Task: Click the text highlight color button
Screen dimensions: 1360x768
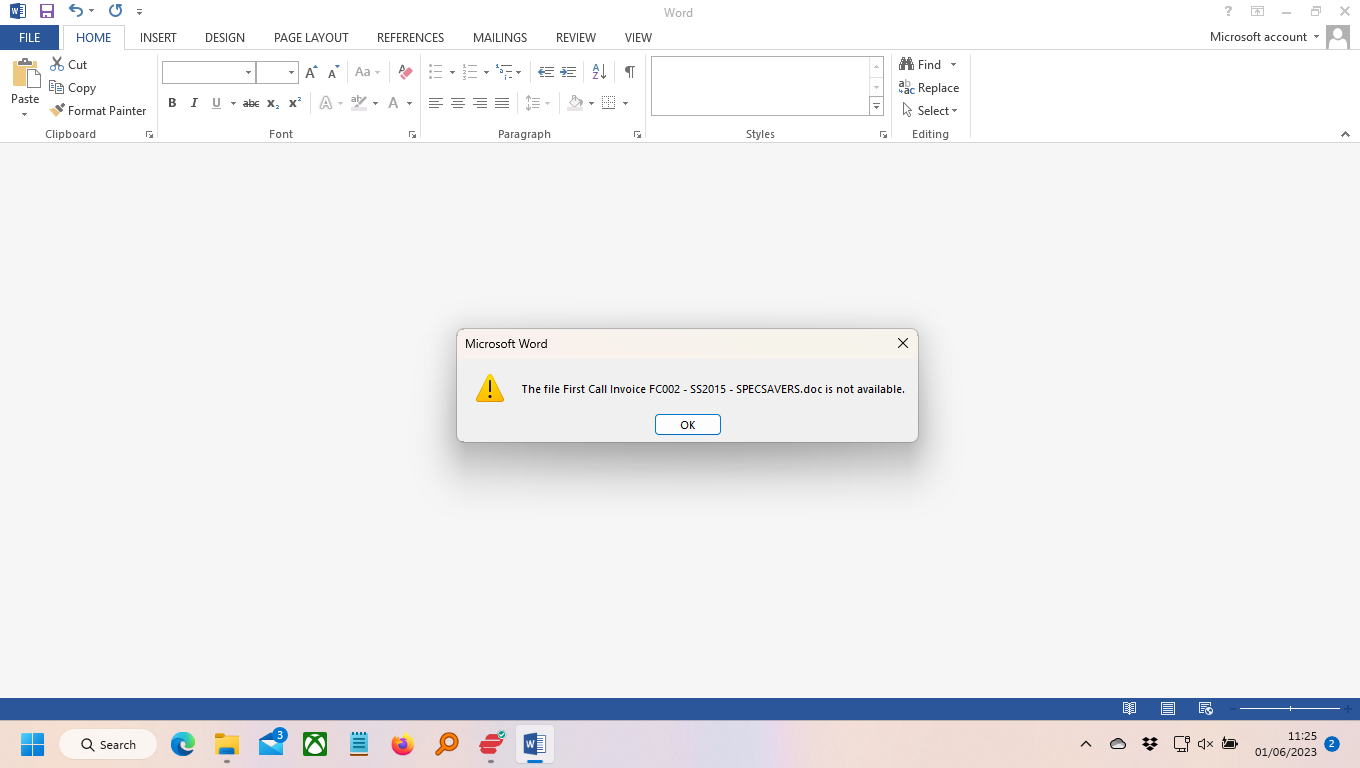Action: pyautogui.click(x=358, y=103)
